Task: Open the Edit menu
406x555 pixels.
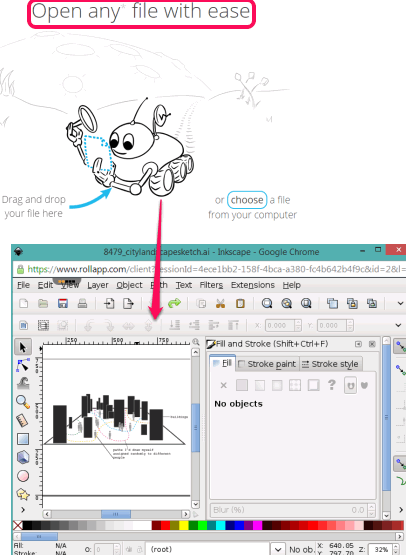Action: [x=45, y=285]
